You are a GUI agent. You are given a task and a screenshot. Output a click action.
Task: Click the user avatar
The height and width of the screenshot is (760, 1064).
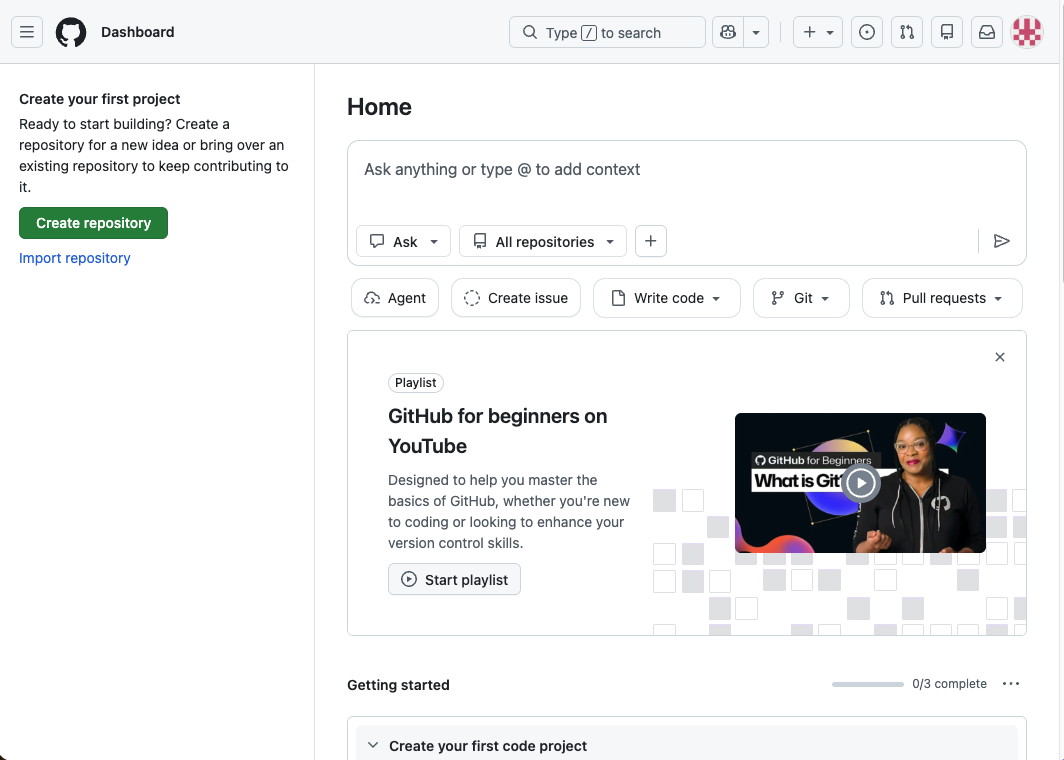(x=1027, y=32)
